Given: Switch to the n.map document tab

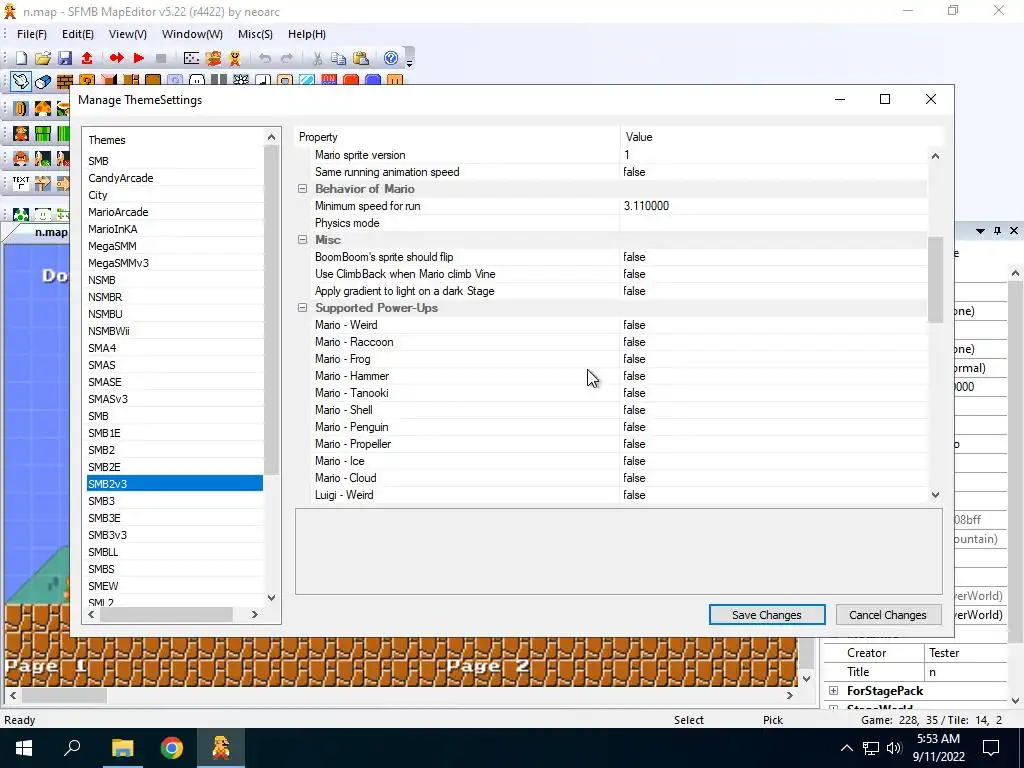Looking at the screenshot, I should 50,232.
